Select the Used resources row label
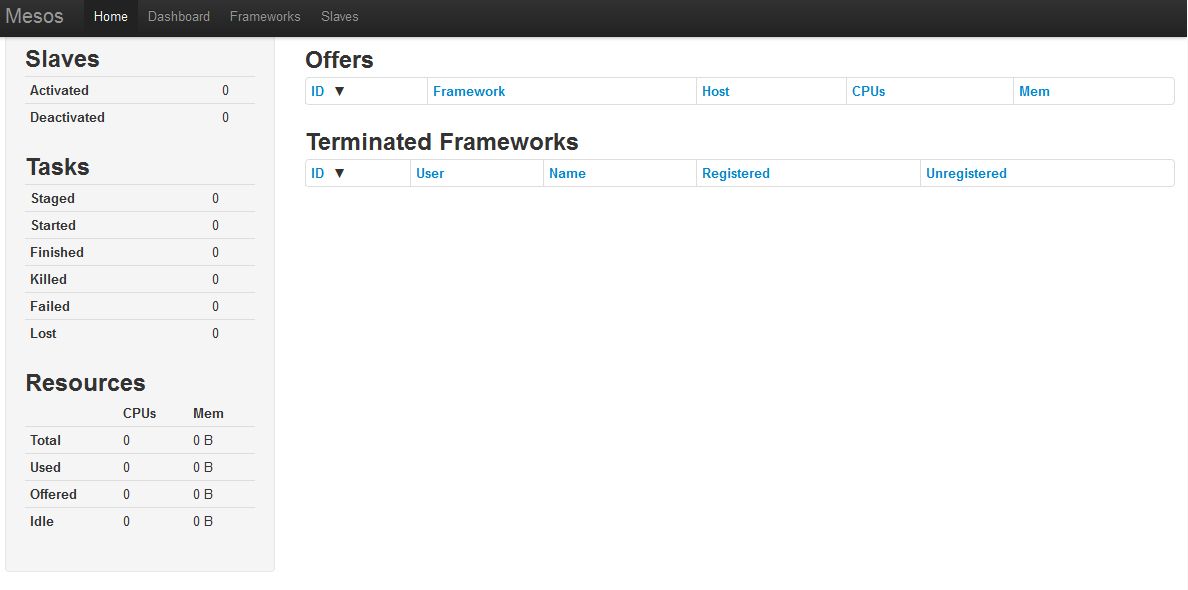Viewport: 1188px width, 590px height. tap(45, 467)
